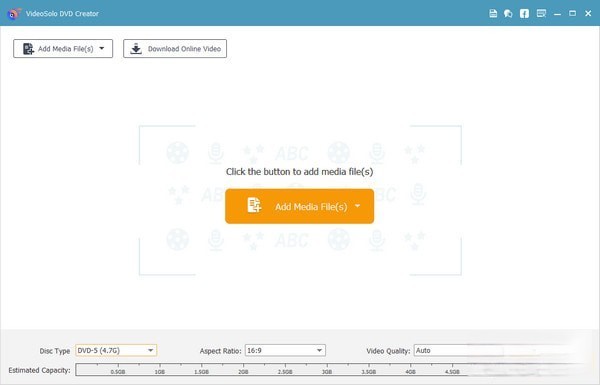
Task: Click the Download Online Video button
Action: click(175, 49)
